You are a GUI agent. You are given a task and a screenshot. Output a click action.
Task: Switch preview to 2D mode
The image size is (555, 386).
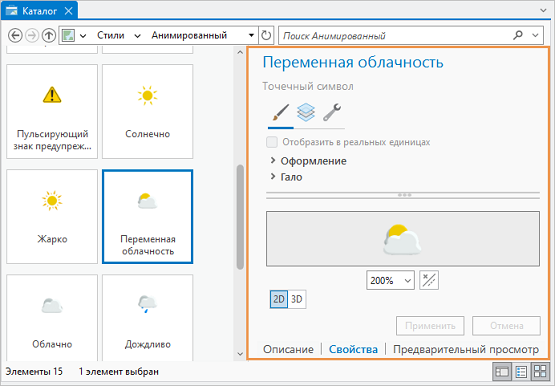(279, 299)
